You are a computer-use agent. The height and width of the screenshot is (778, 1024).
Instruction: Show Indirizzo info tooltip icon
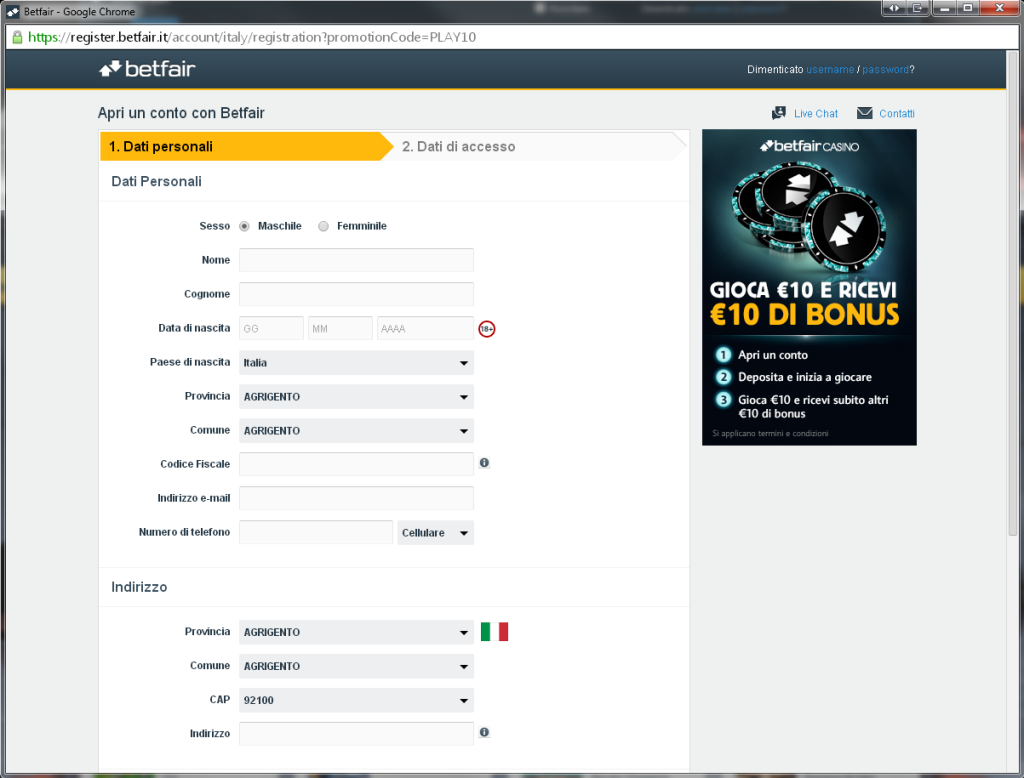pyautogui.click(x=484, y=732)
